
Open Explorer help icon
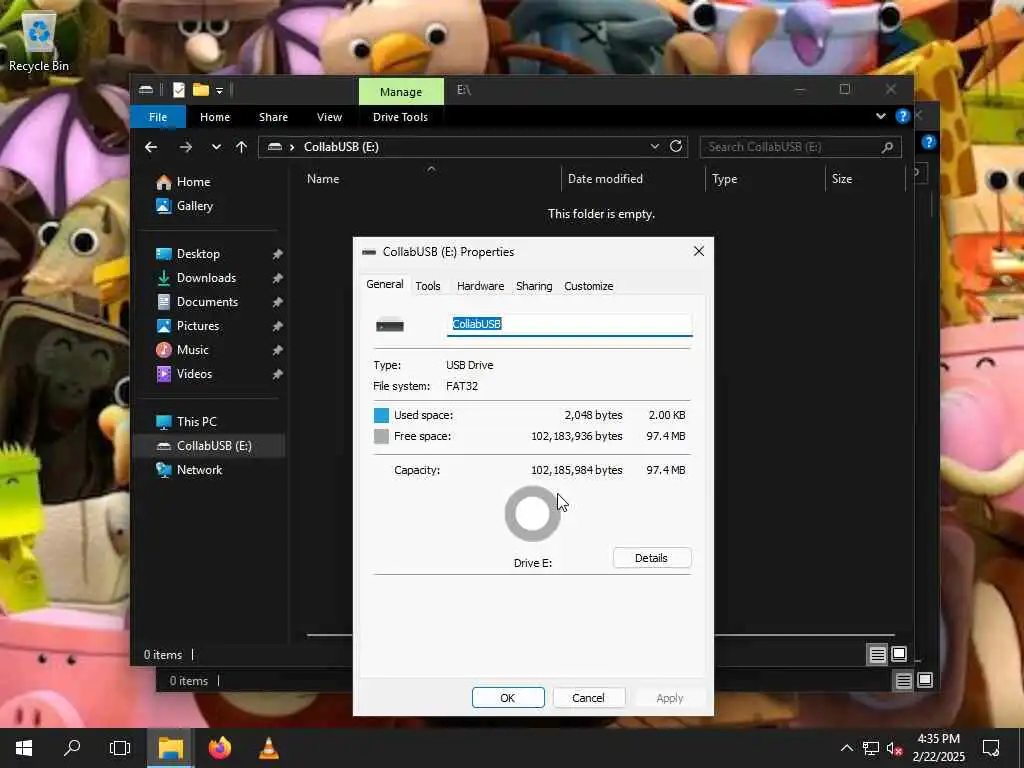click(x=903, y=116)
